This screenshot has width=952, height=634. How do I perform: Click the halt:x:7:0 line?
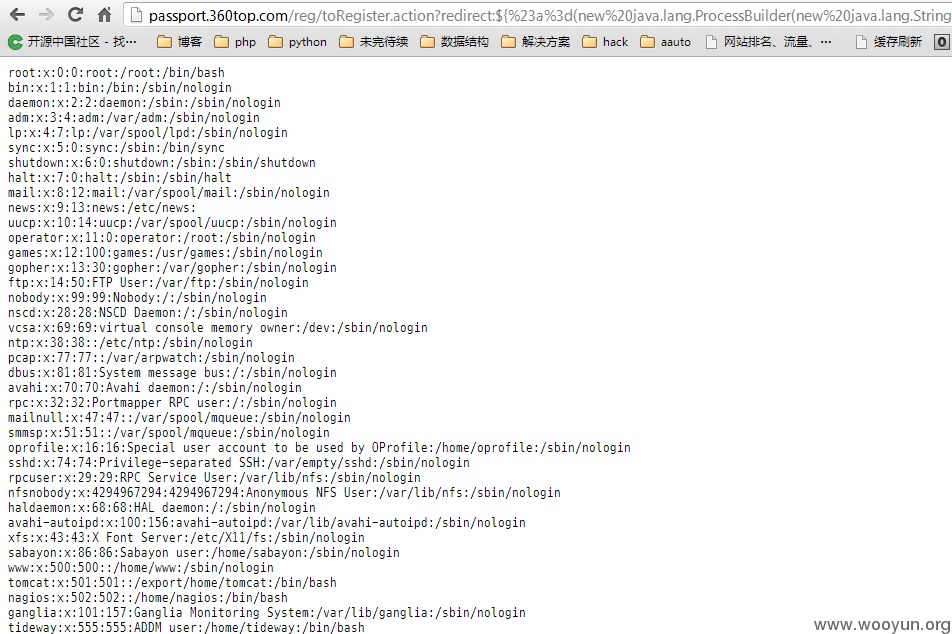coord(120,177)
